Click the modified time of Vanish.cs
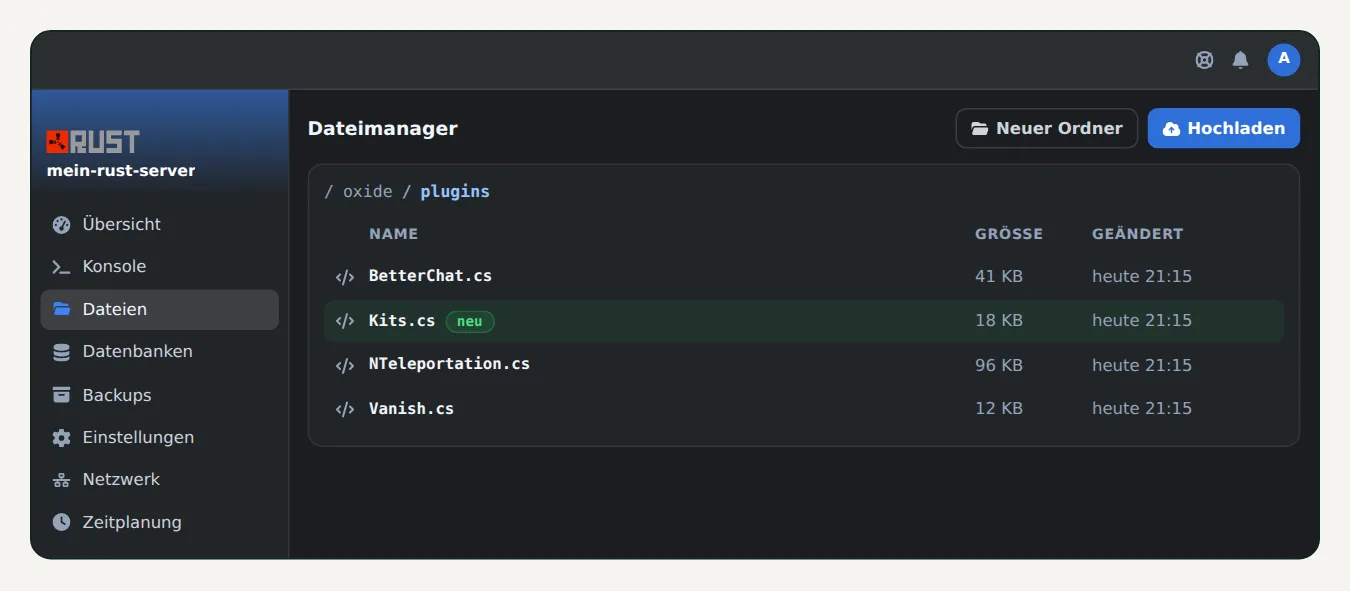 [1142, 408]
